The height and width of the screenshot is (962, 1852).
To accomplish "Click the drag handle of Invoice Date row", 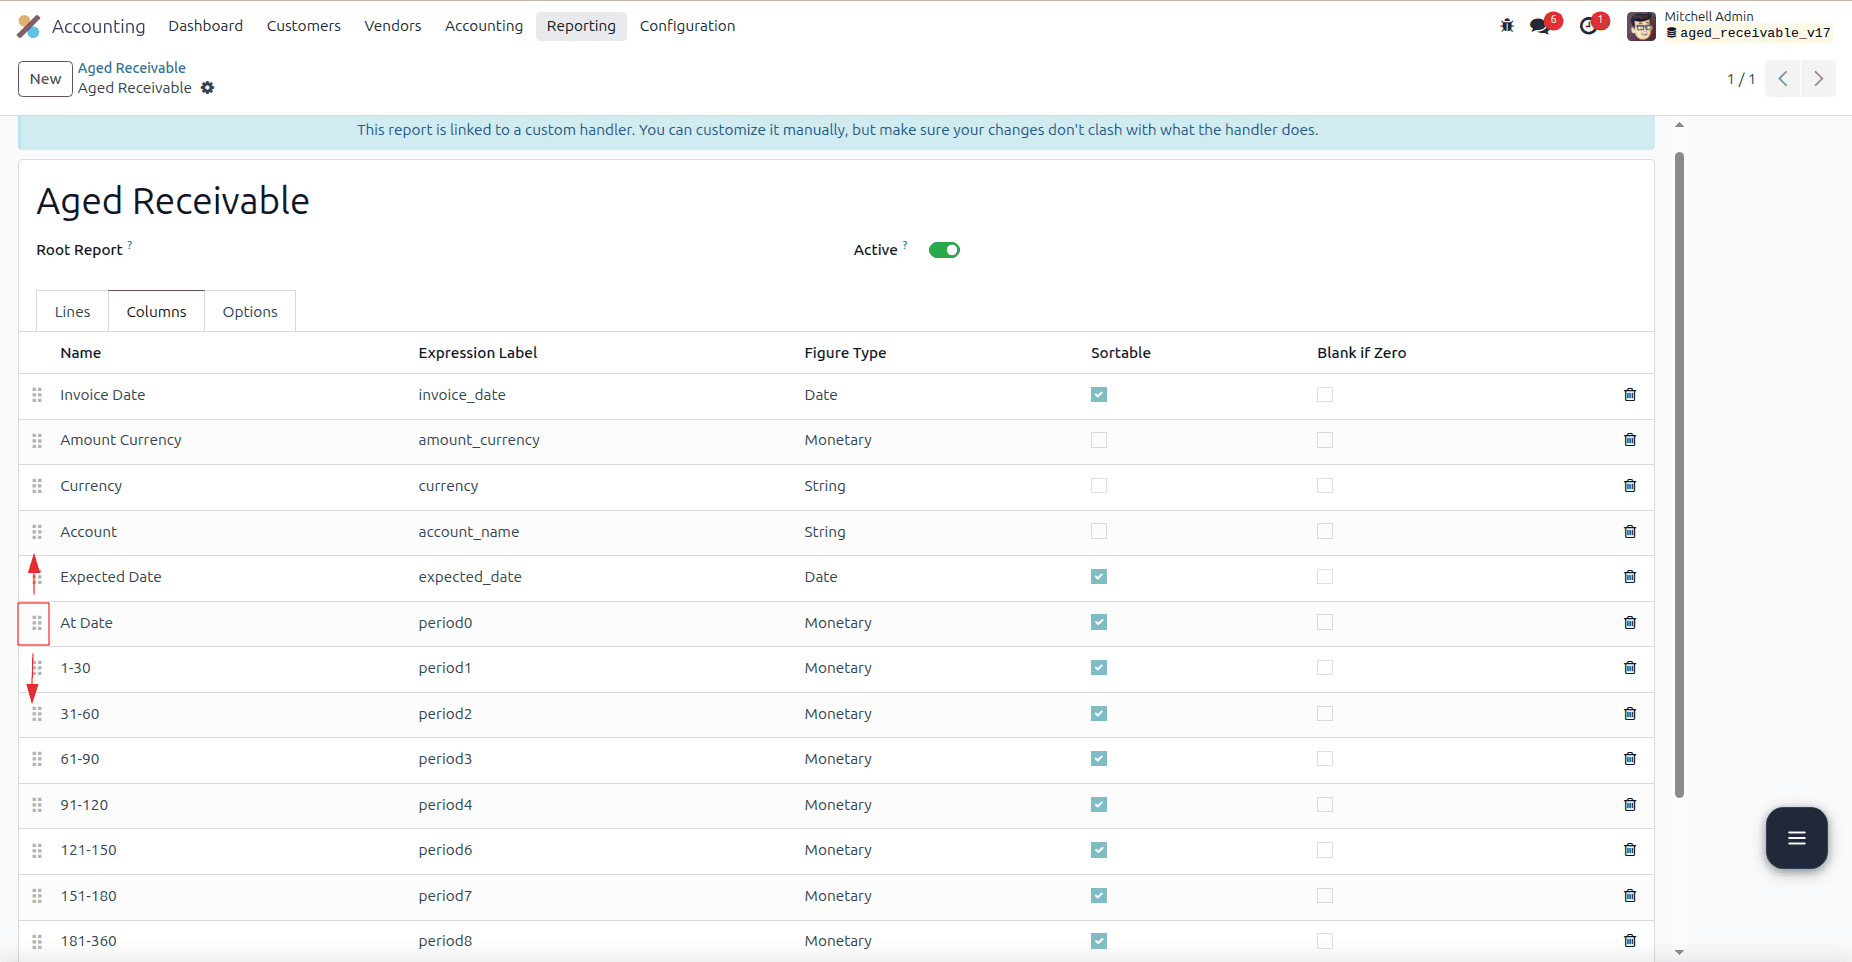I will (37, 395).
